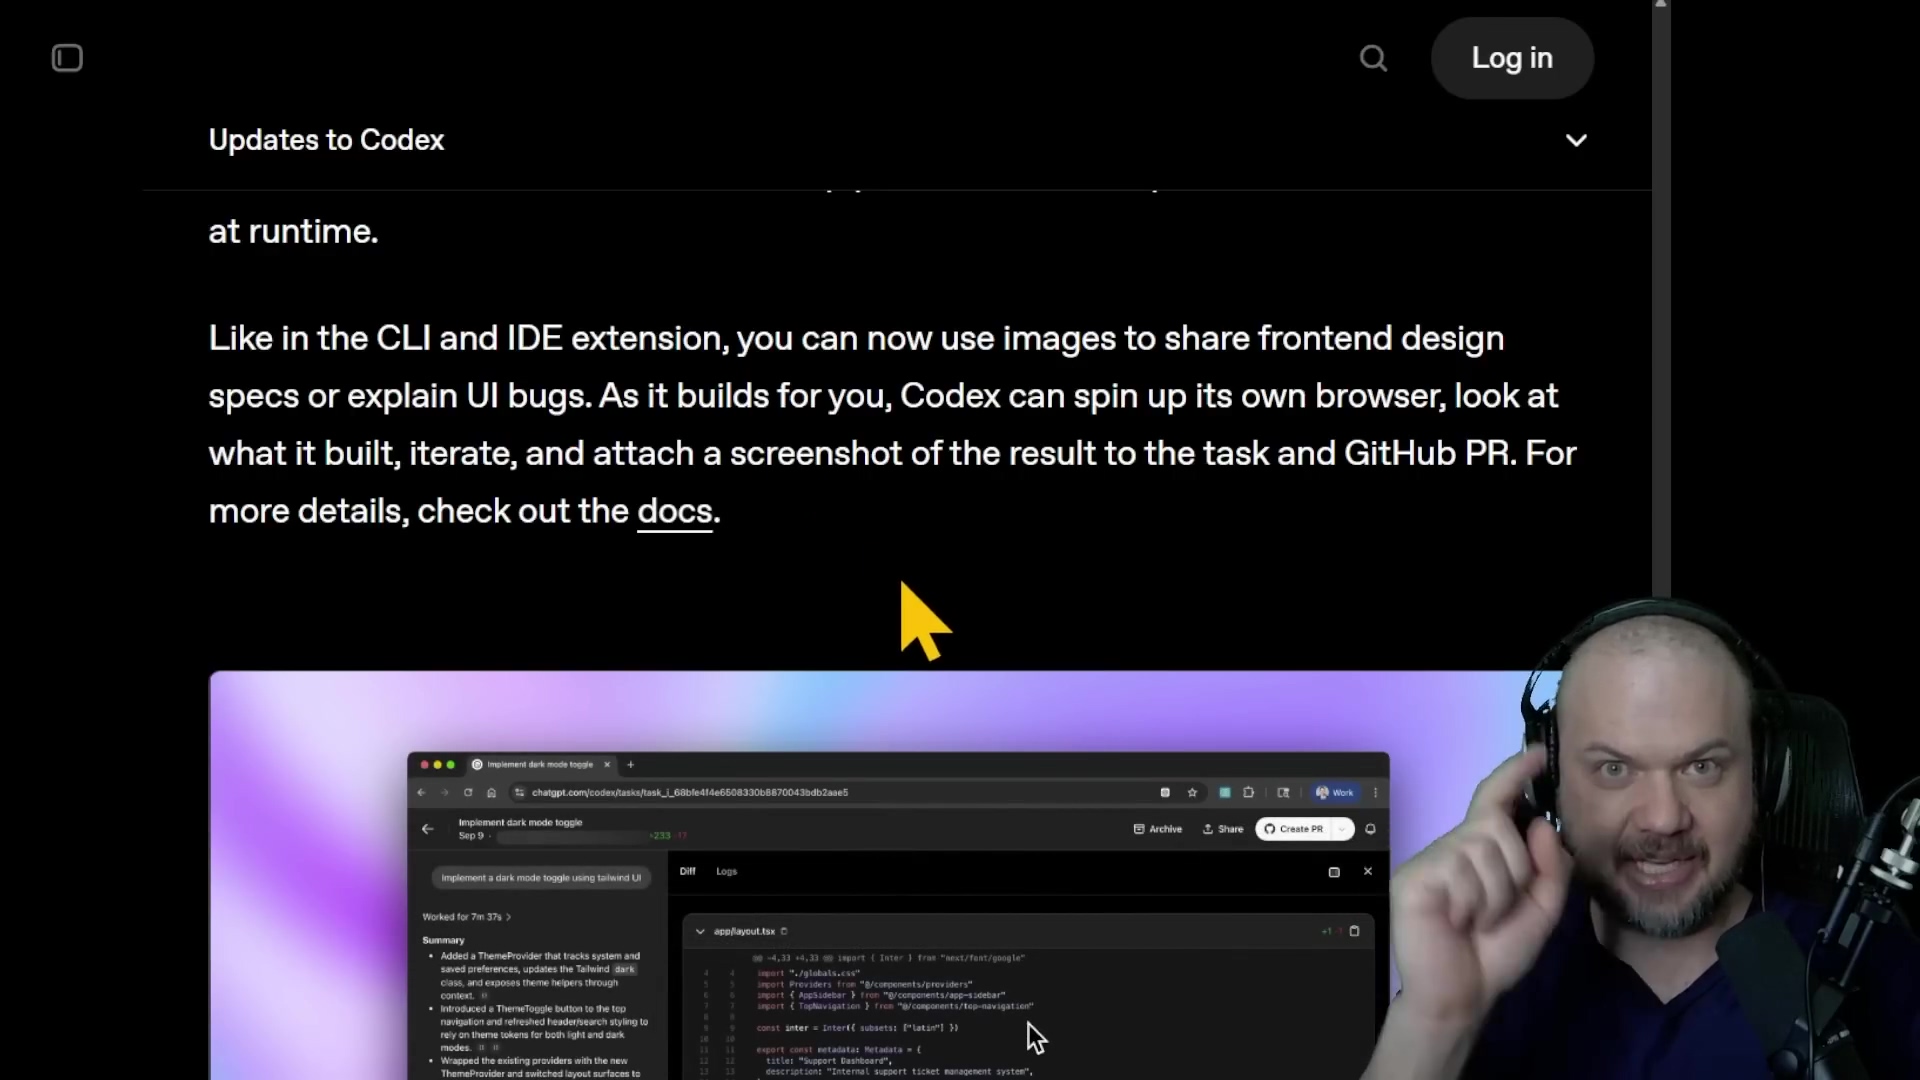
Task: Switch to the Diff tab
Action: (687, 871)
